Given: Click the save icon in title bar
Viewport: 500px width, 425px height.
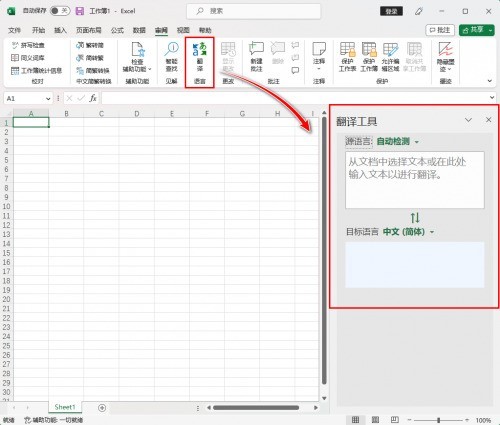Looking at the screenshot, I should pos(80,11).
